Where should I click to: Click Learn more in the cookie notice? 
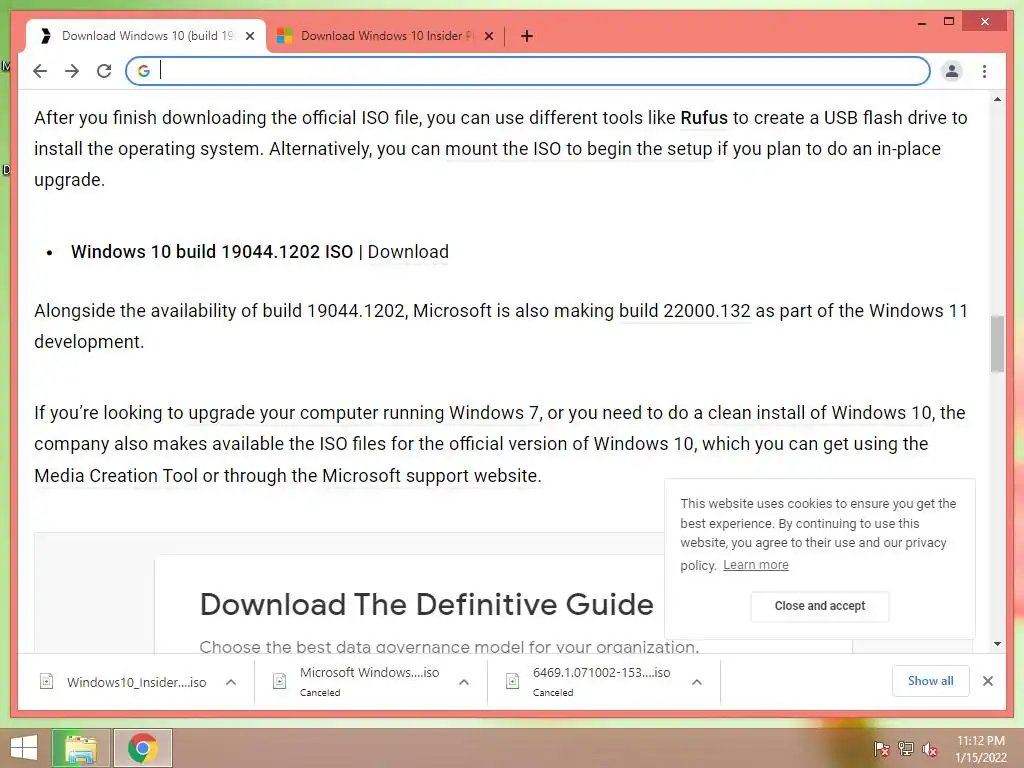(756, 565)
